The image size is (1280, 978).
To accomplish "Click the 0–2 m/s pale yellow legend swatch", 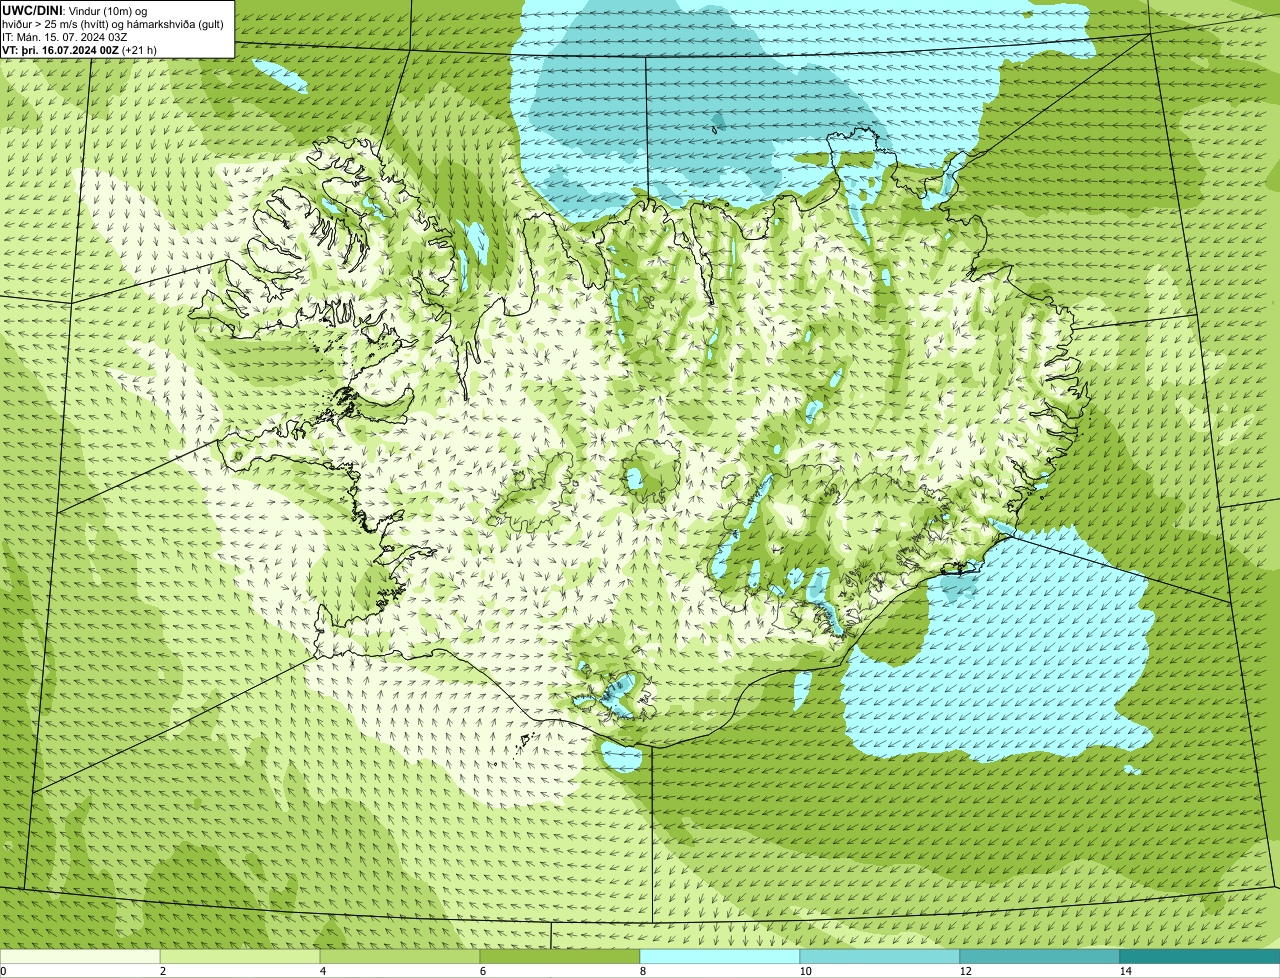I will [80, 957].
